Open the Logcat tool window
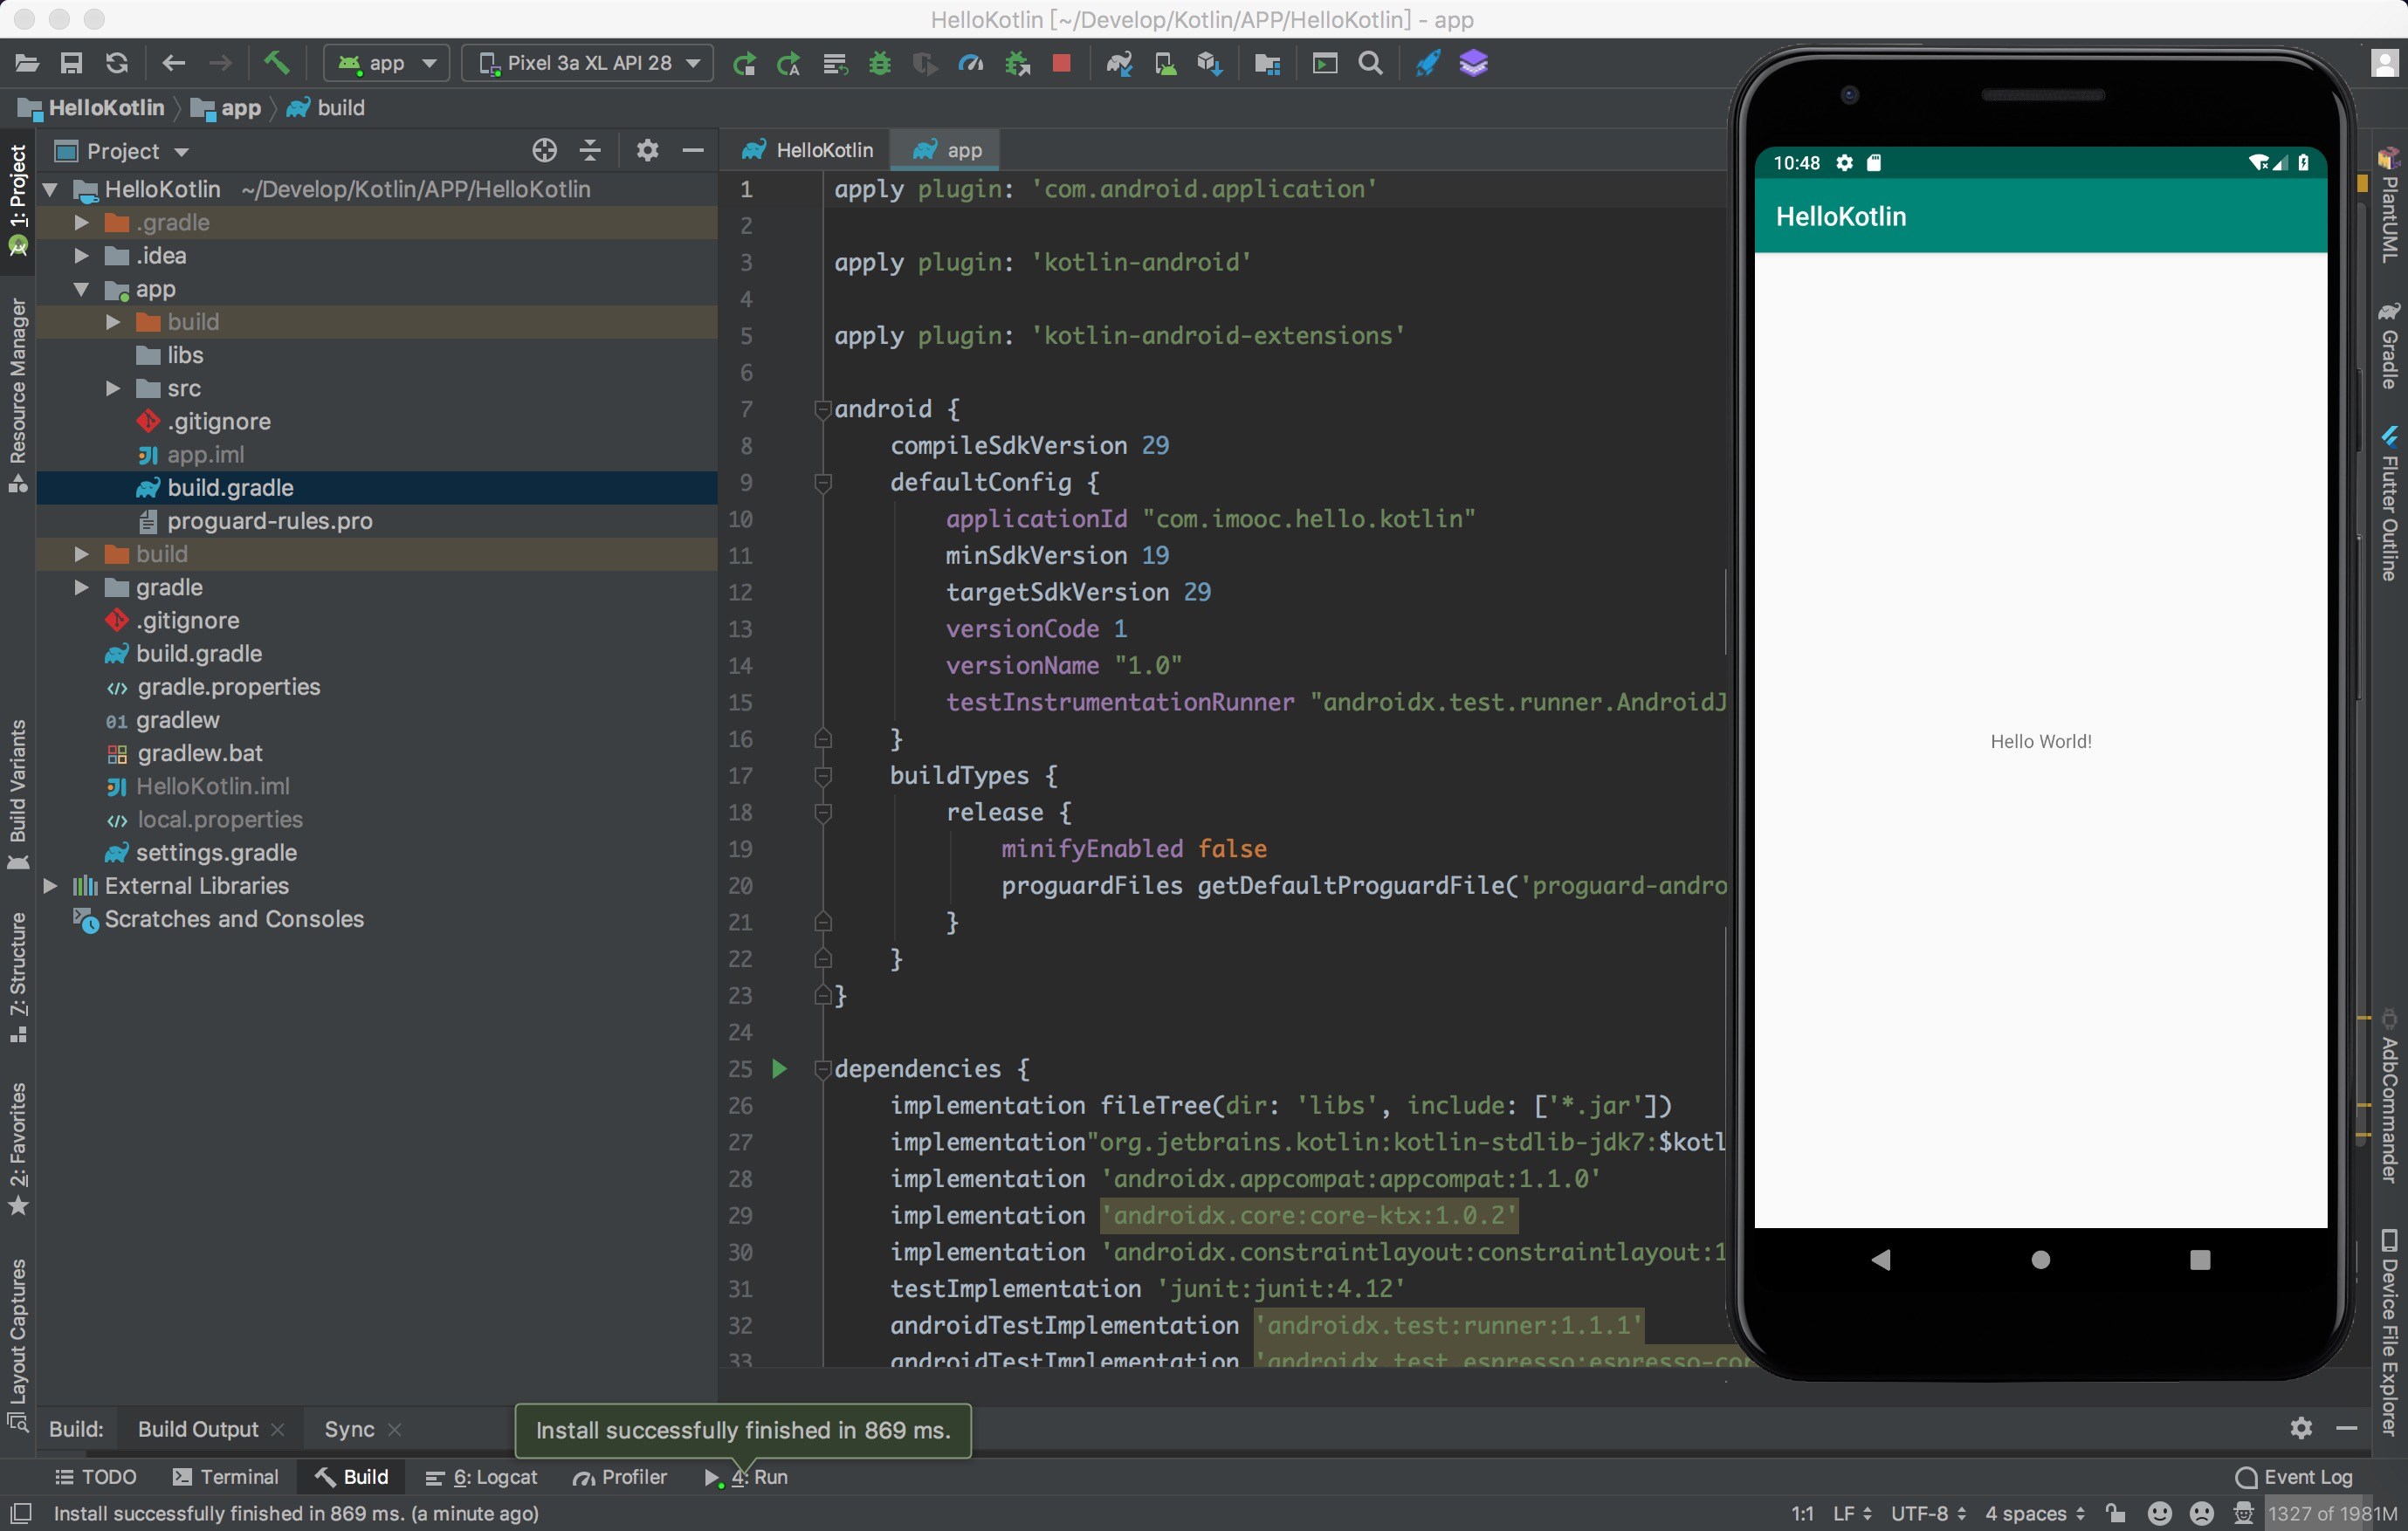The image size is (2408, 1531). [482, 1477]
